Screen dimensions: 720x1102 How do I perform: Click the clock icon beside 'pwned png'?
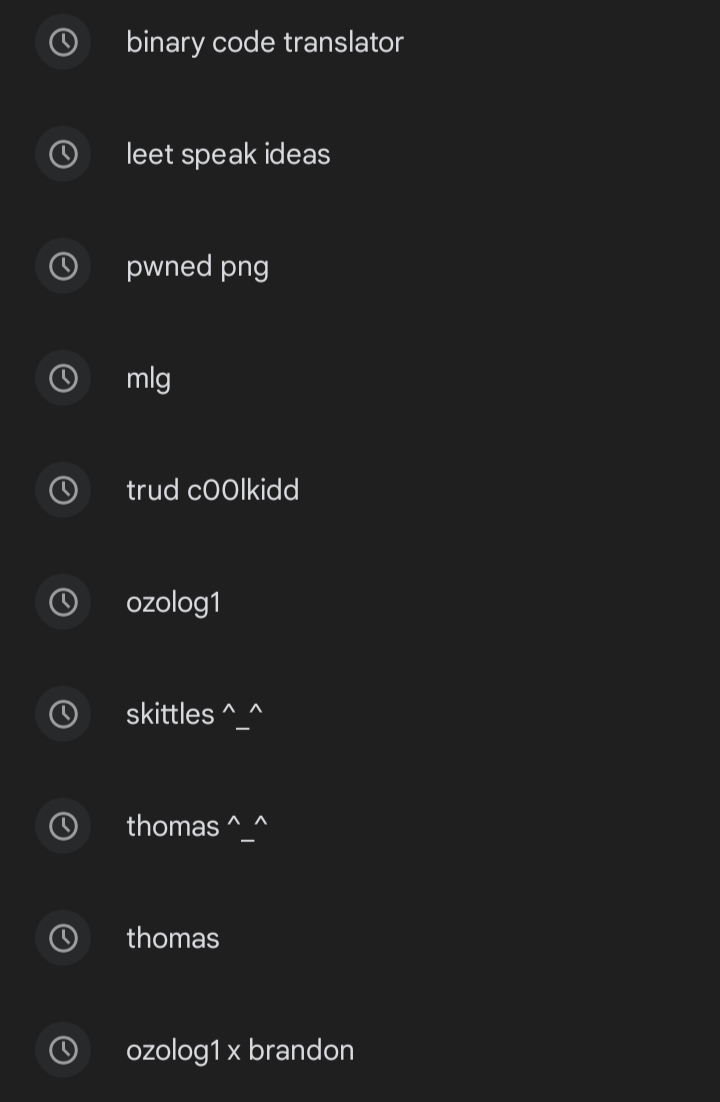pyautogui.click(x=63, y=266)
